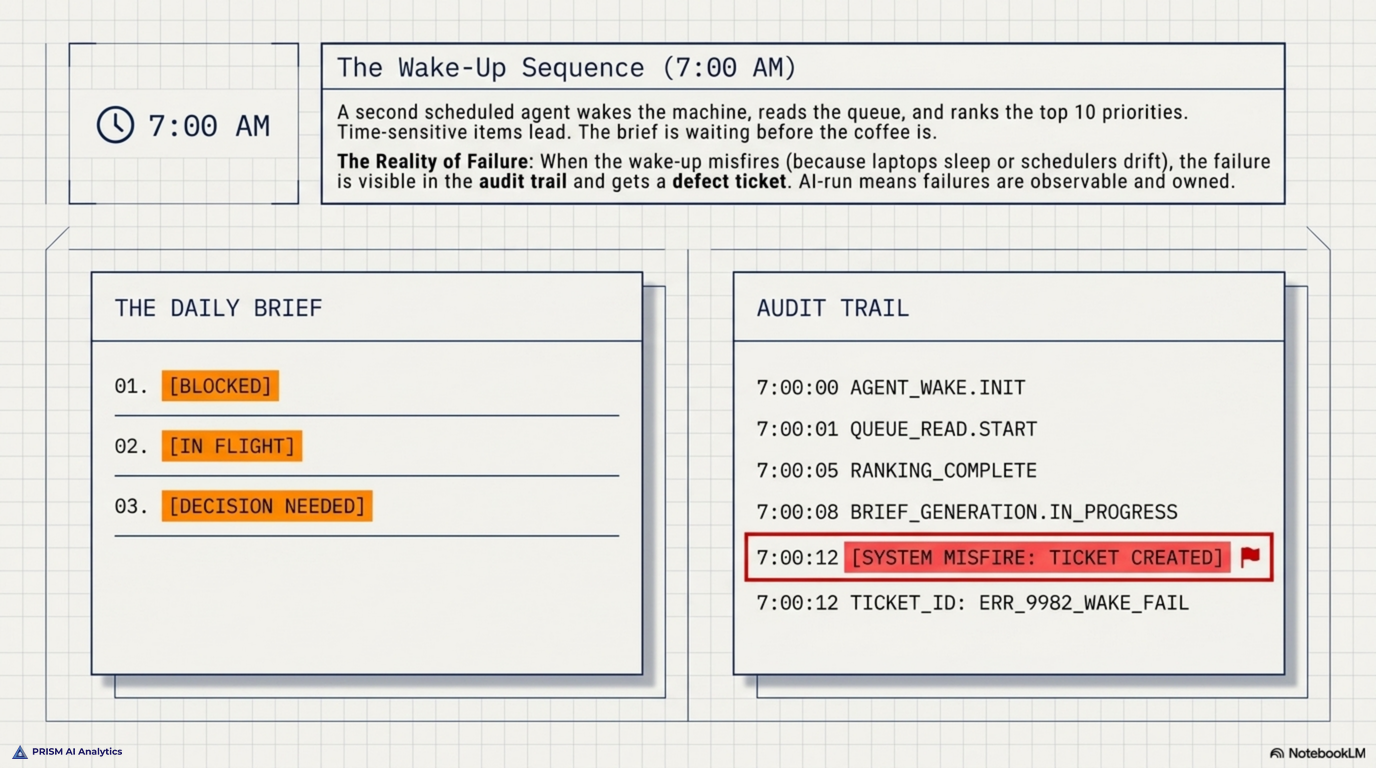Click the PRISM AI Analytics triangle logo
Image resolution: width=1376 pixels, height=768 pixels.
19,752
